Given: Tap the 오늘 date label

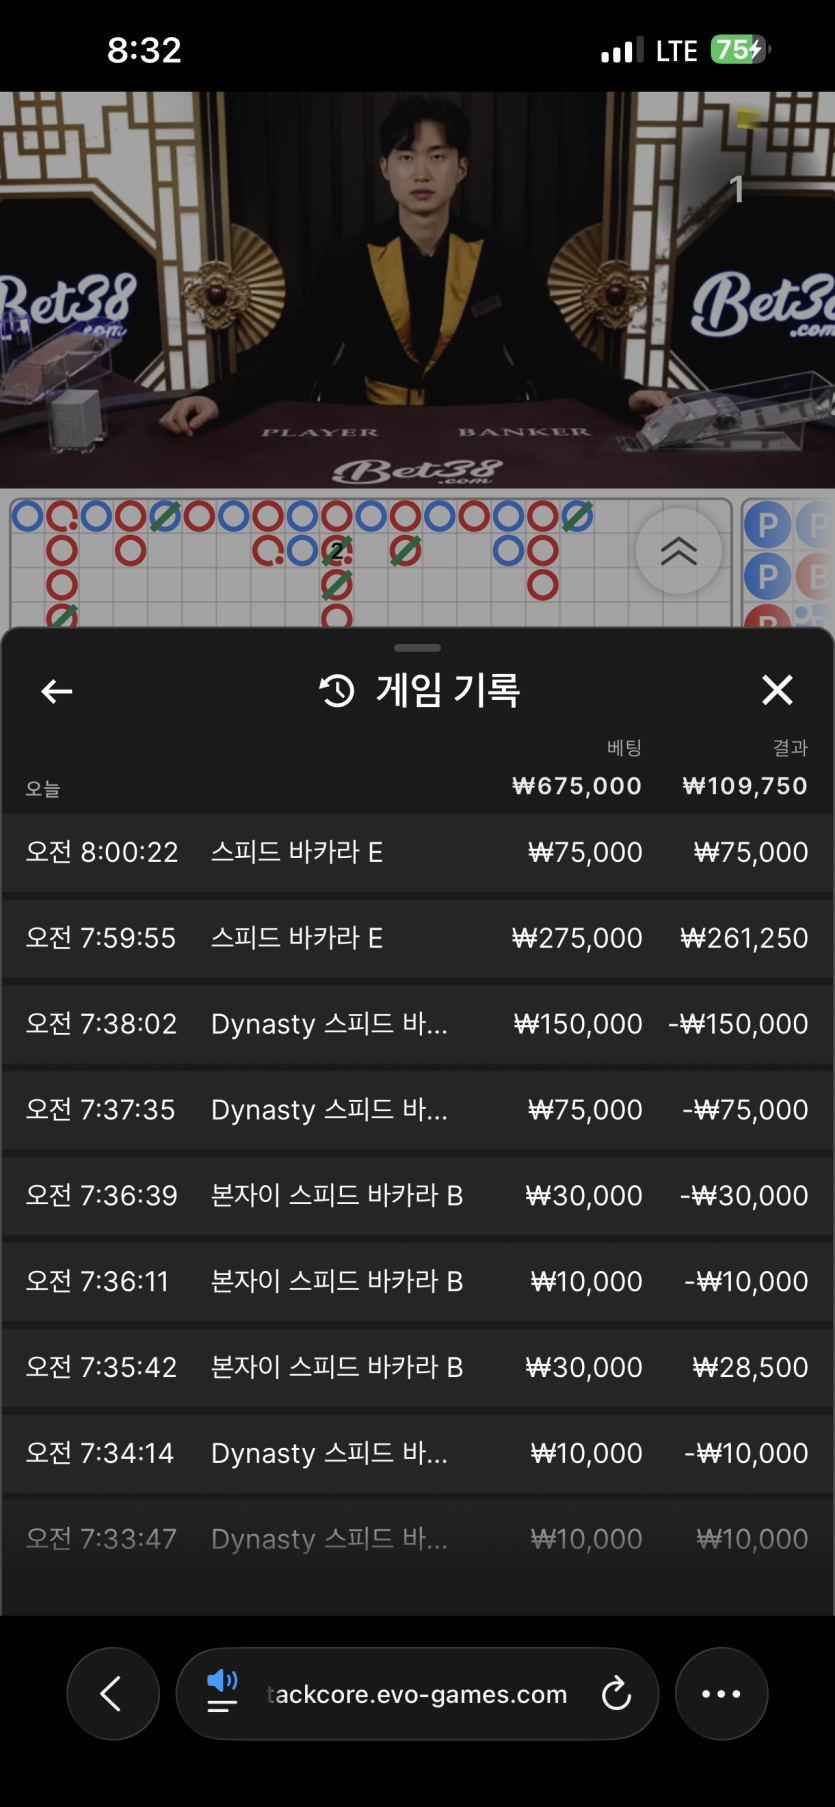Looking at the screenshot, I should [43, 789].
